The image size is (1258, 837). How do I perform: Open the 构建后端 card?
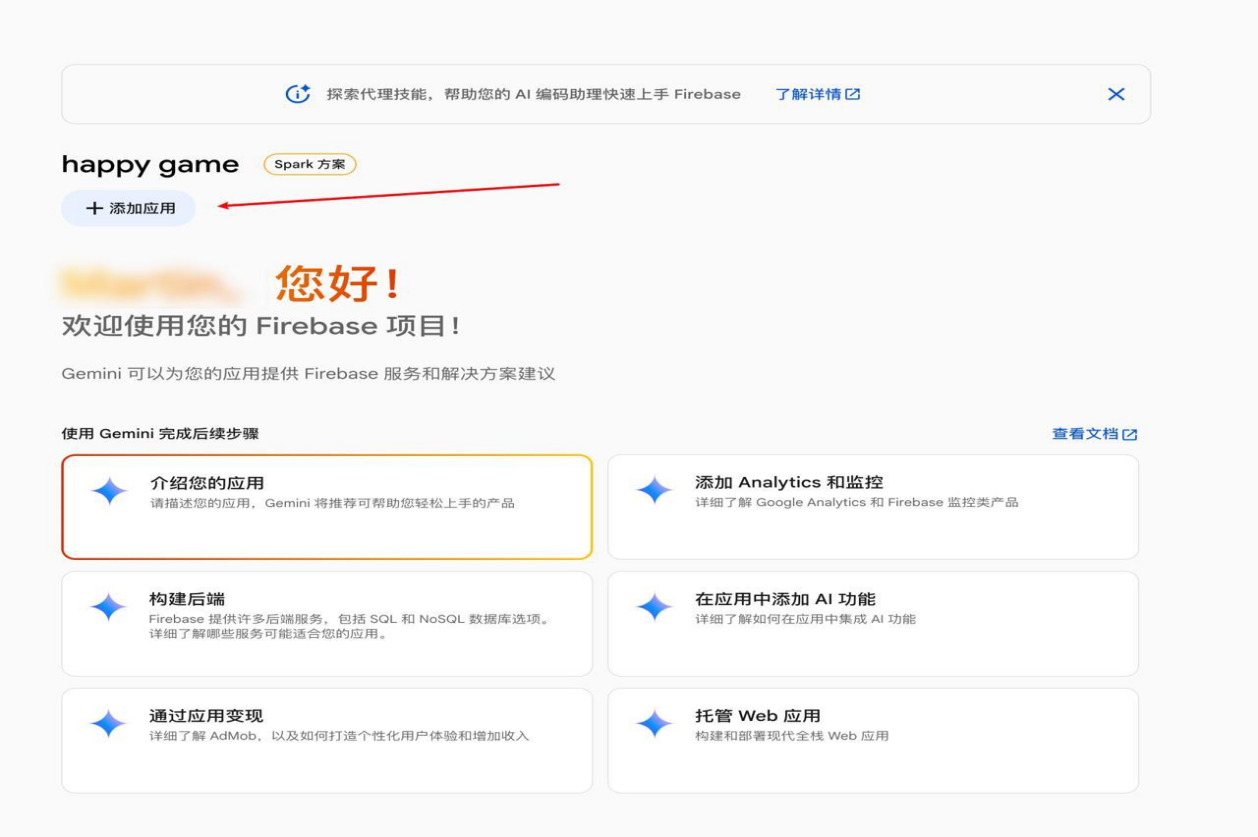(x=327, y=623)
